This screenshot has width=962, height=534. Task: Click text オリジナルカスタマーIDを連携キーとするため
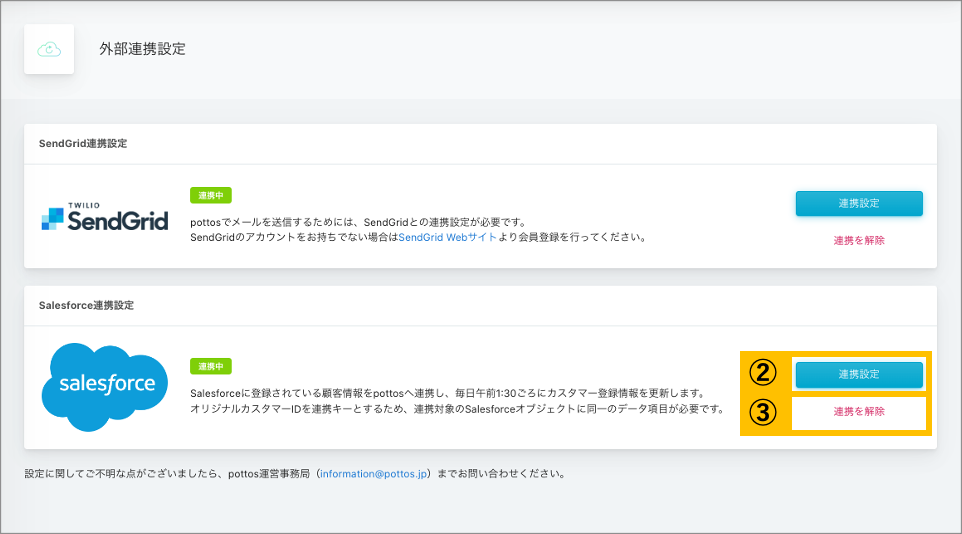[x=298, y=409]
